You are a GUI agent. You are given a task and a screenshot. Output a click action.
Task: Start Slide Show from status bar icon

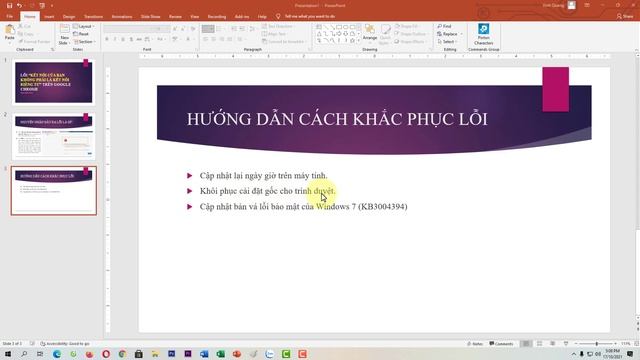(x=566, y=344)
